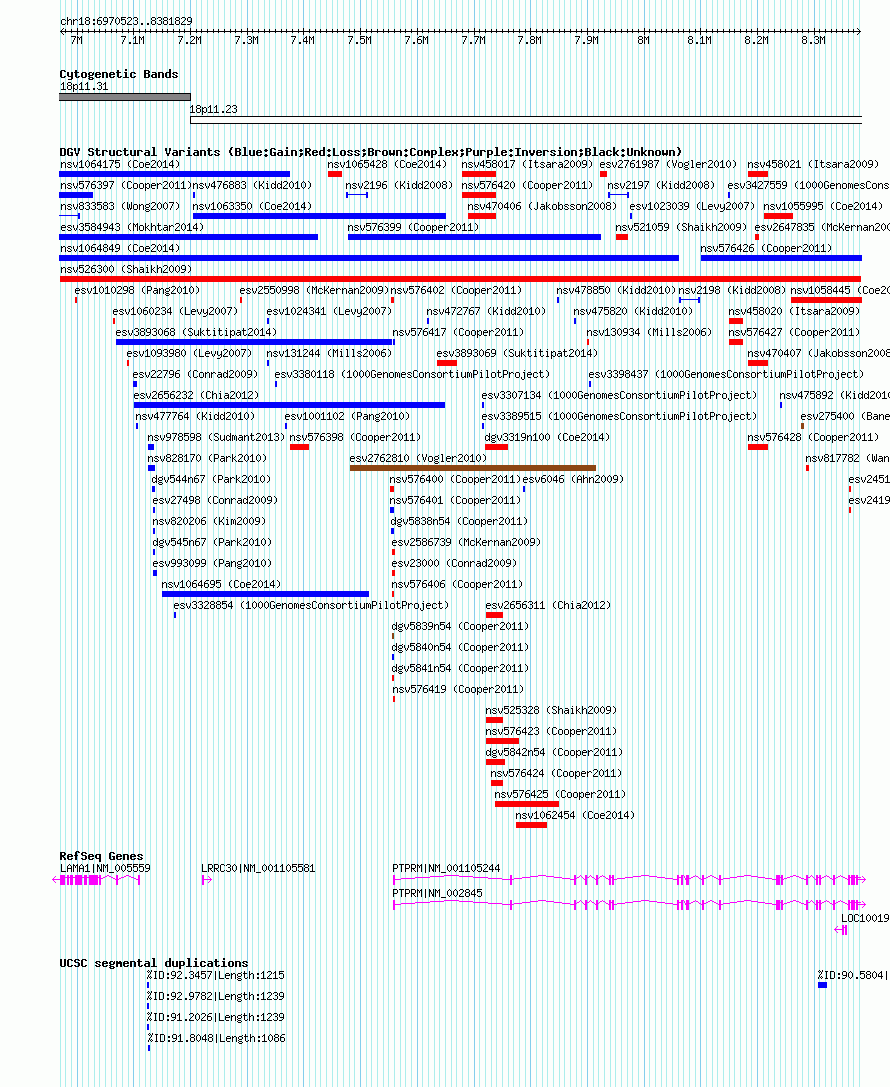The image size is (890, 1087).
Task: Click nsv130934 (Mills2006) label
Action: tap(649, 332)
